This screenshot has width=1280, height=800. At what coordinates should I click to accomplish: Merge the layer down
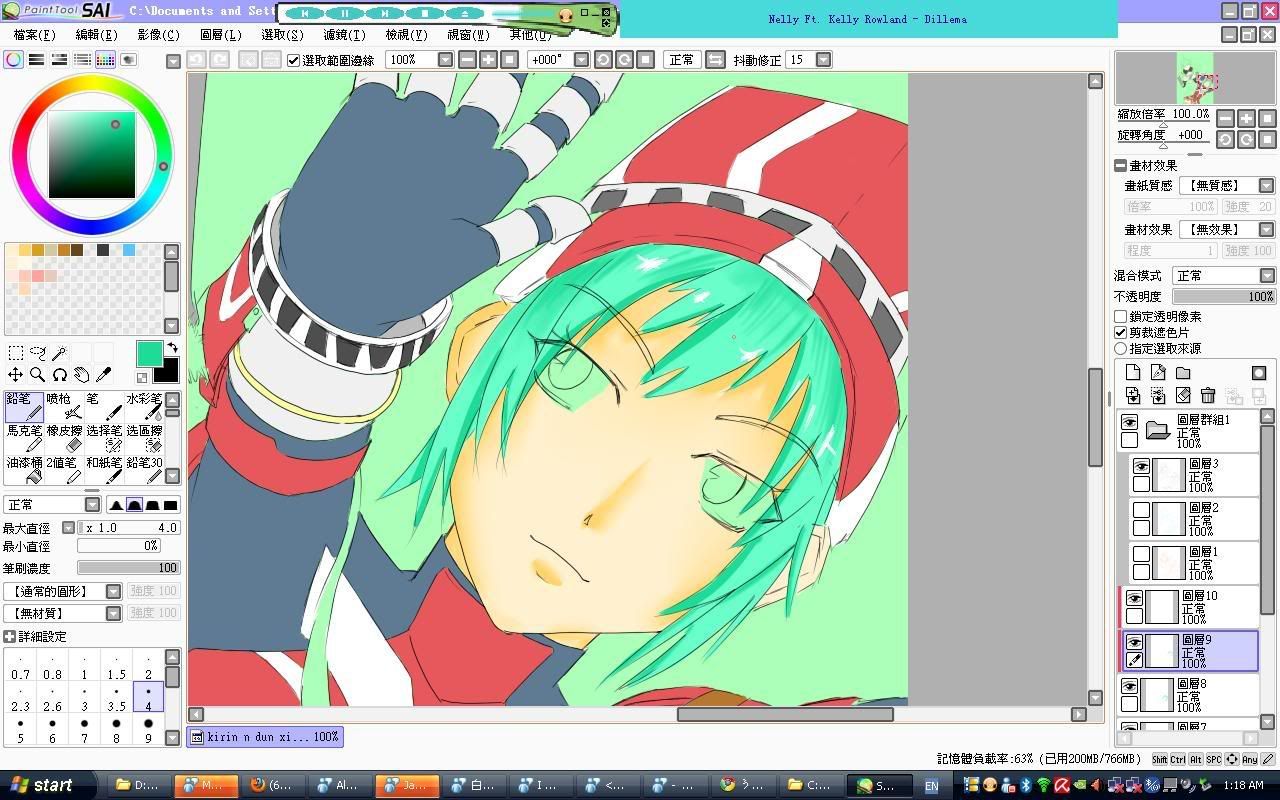pyautogui.click(x=1133, y=396)
